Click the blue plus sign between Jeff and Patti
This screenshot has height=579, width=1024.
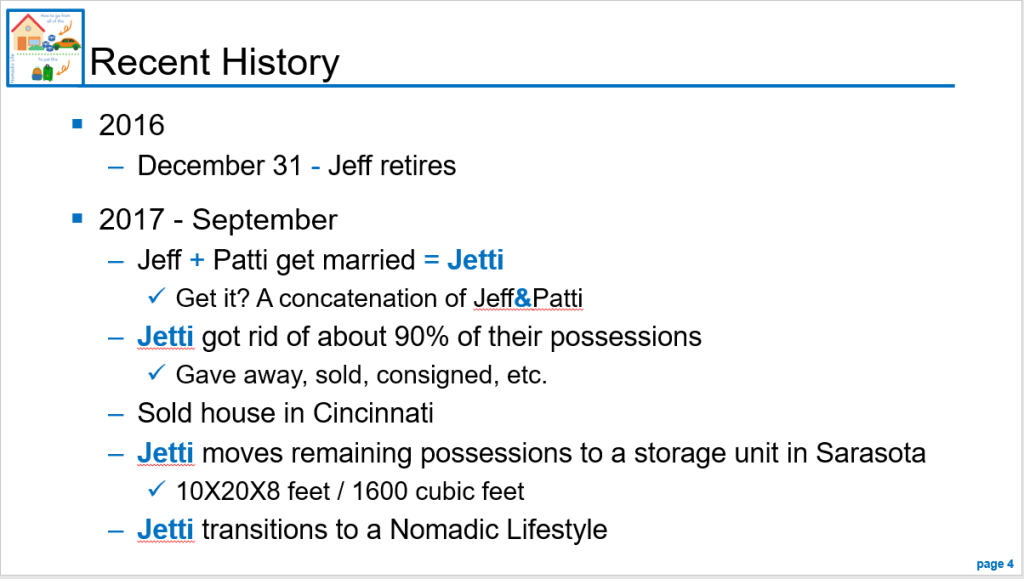point(196,260)
